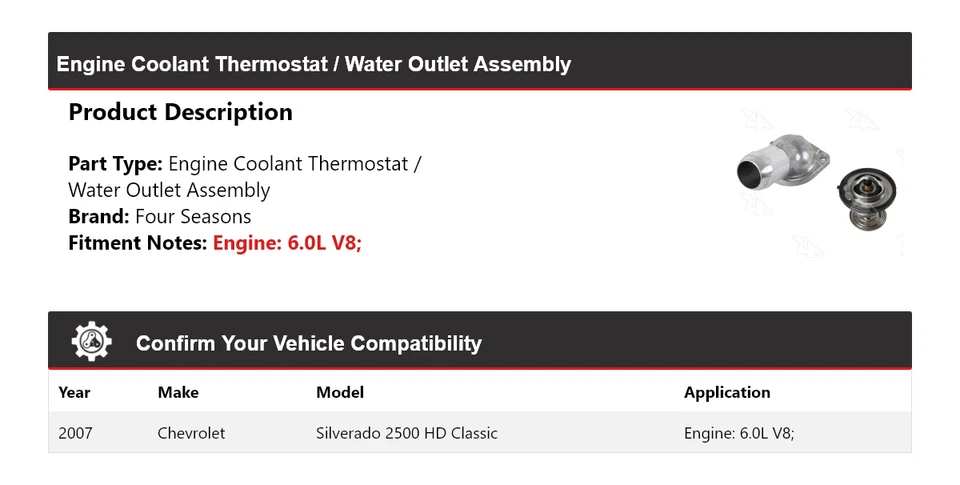Select the Product Description heading
The width and height of the screenshot is (960, 485).
pos(180,112)
